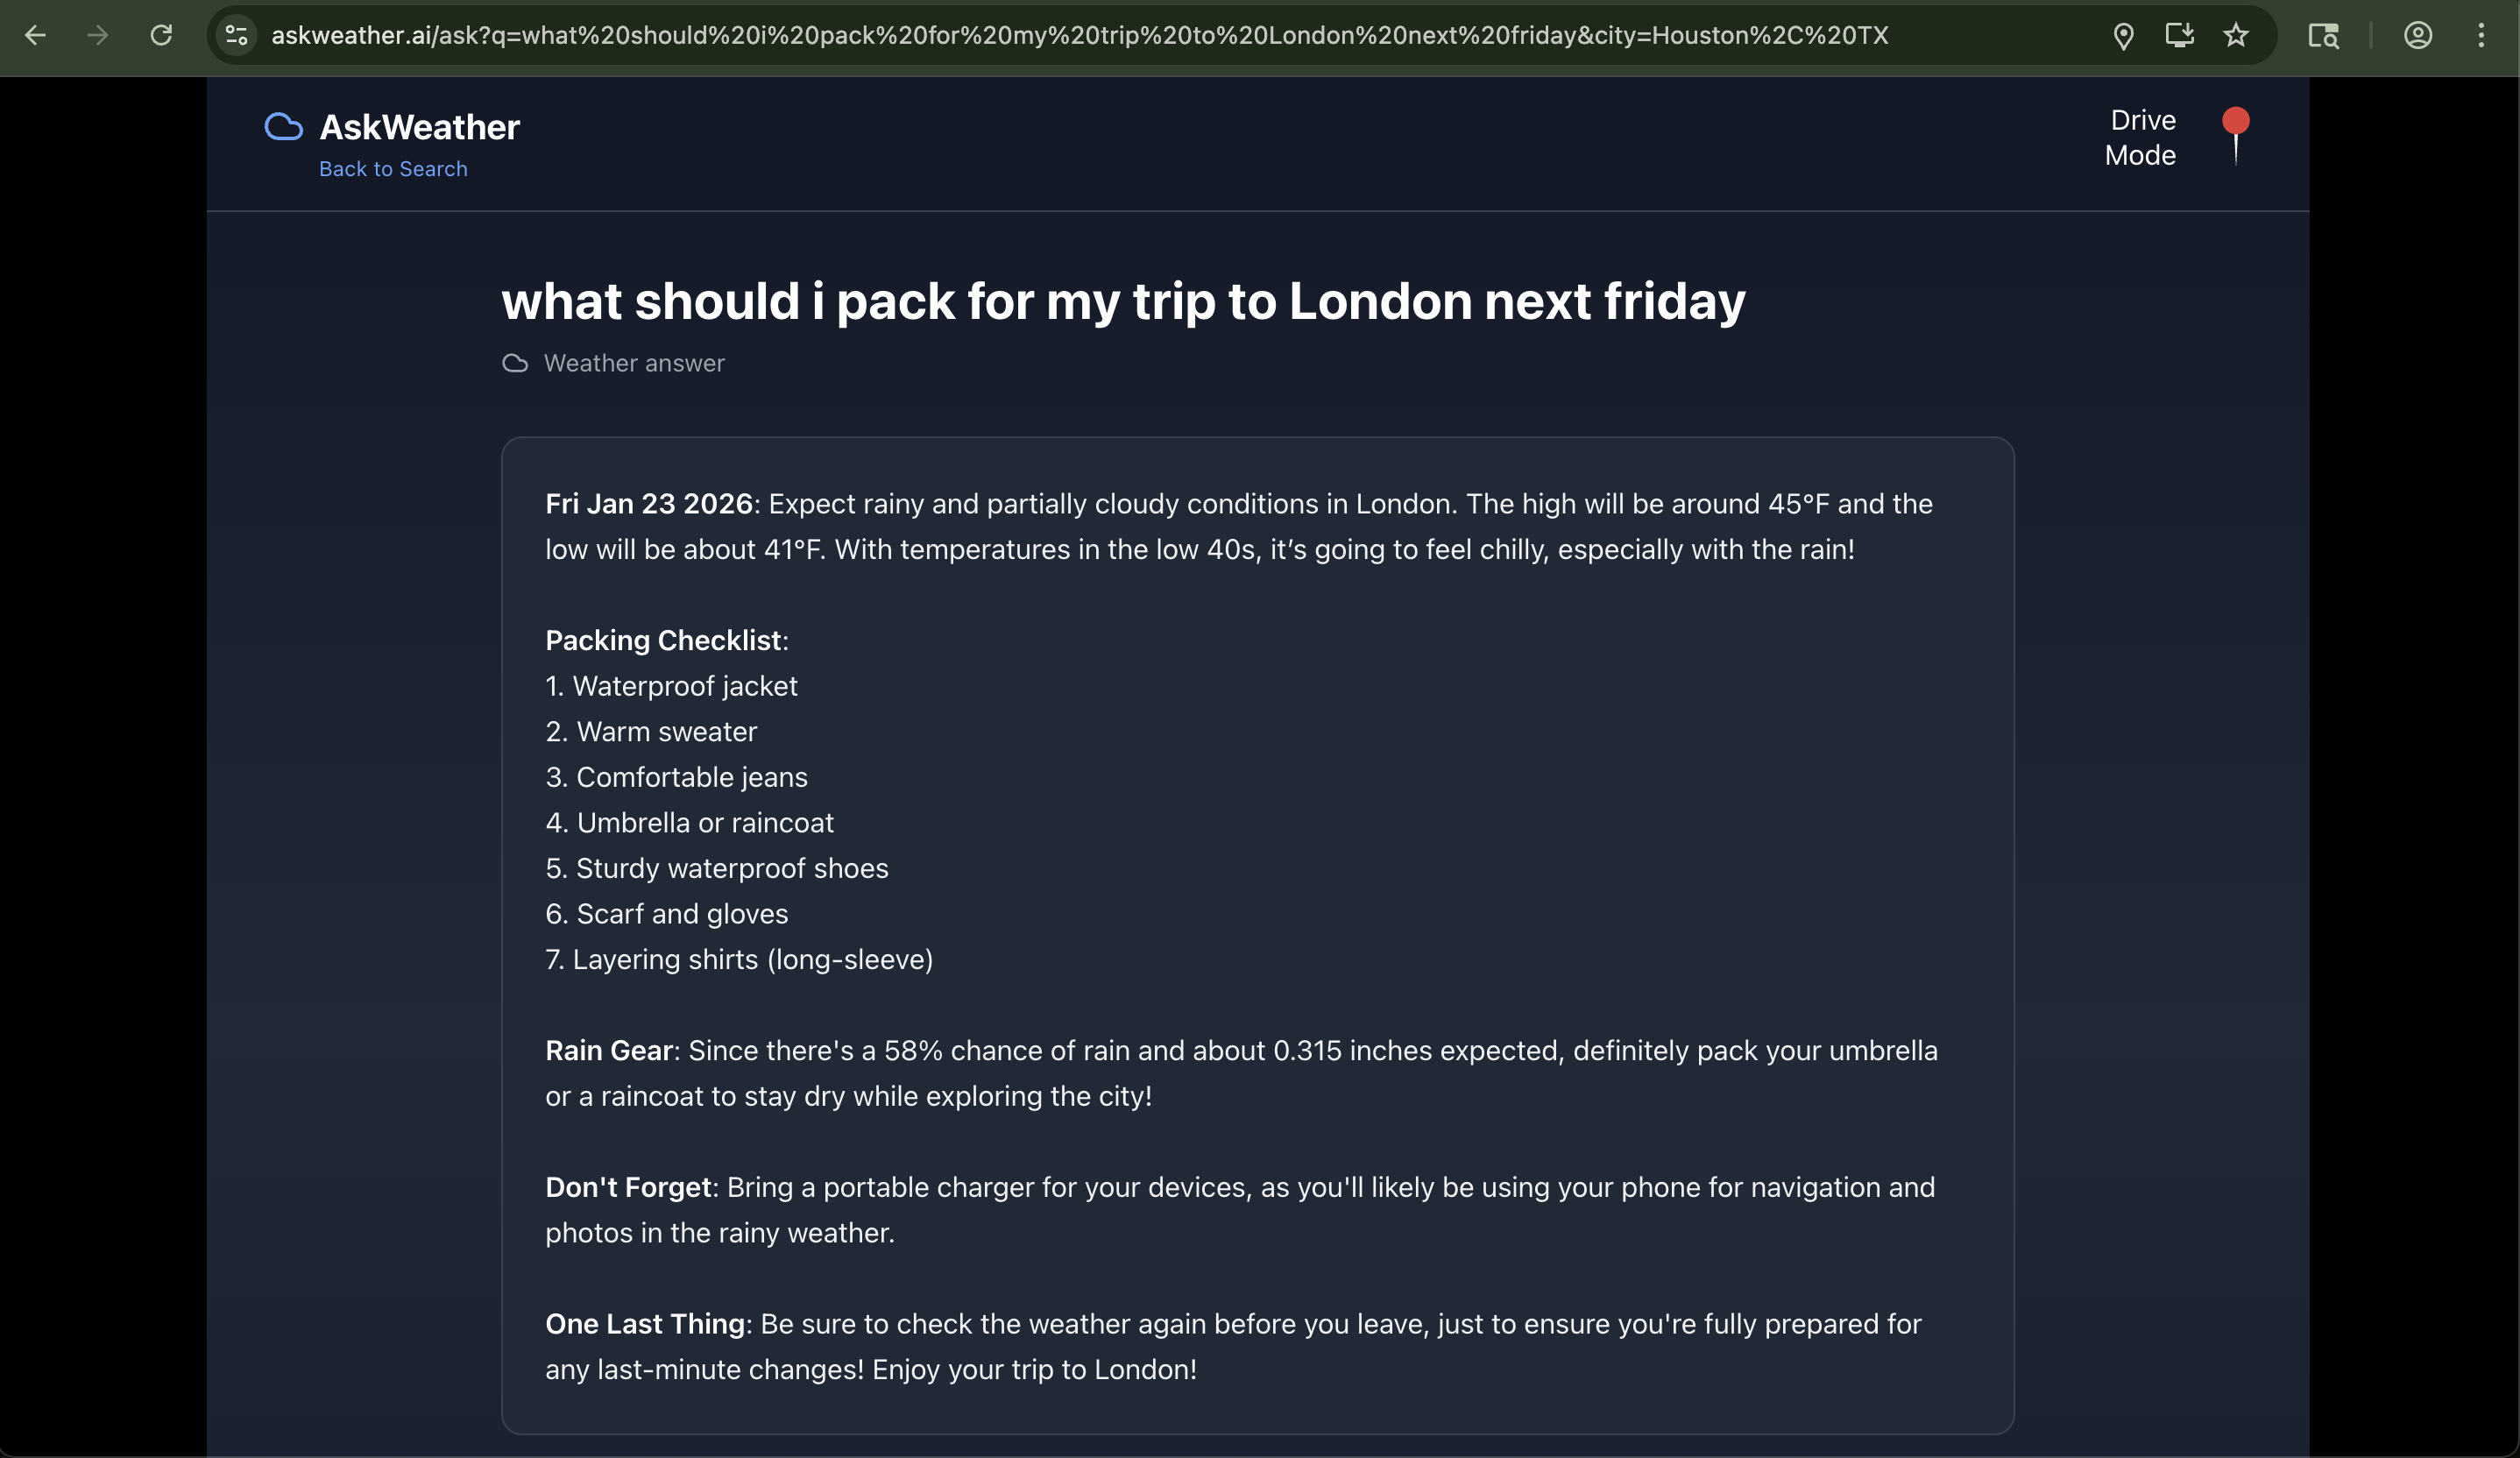Open the search-this-page icon near the profile avatar
The image size is (2520, 1458).
(x=2324, y=35)
